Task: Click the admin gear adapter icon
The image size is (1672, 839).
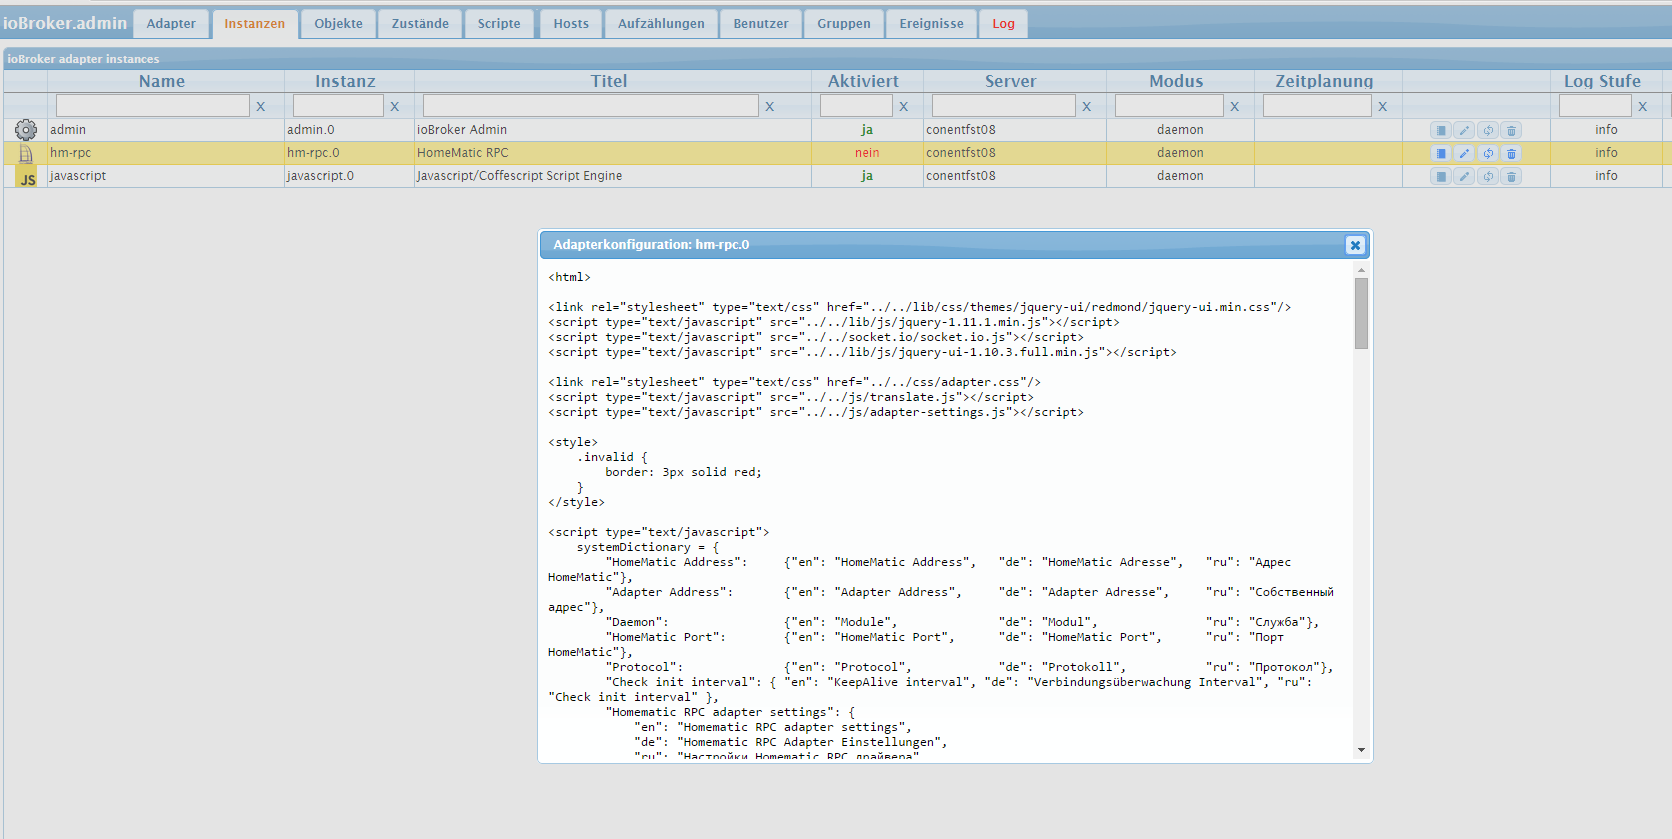Action: pos(26,130)
